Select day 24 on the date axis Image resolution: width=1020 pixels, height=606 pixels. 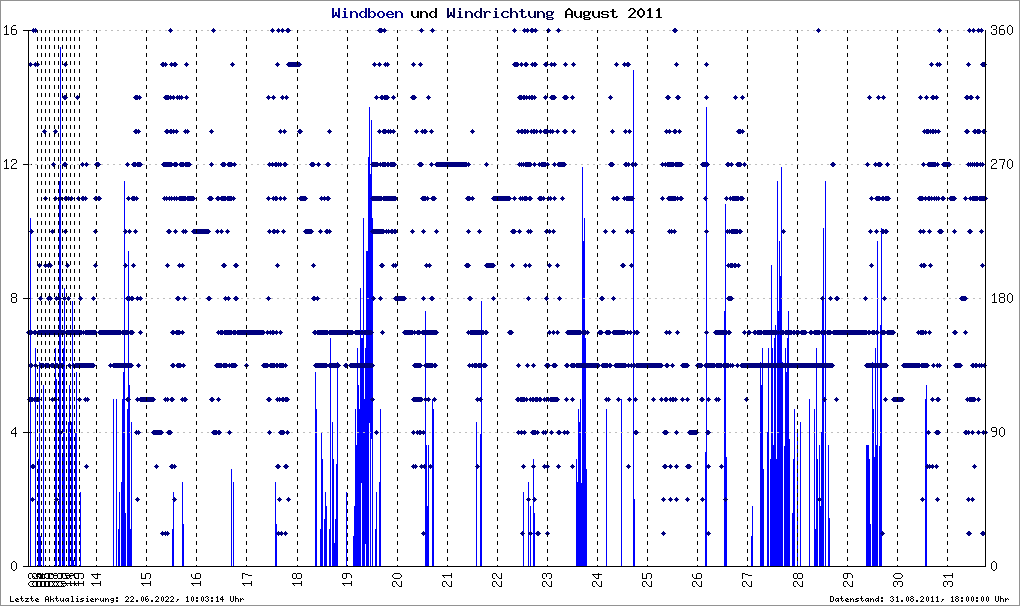pyautogui.click(x=598, y=579)
